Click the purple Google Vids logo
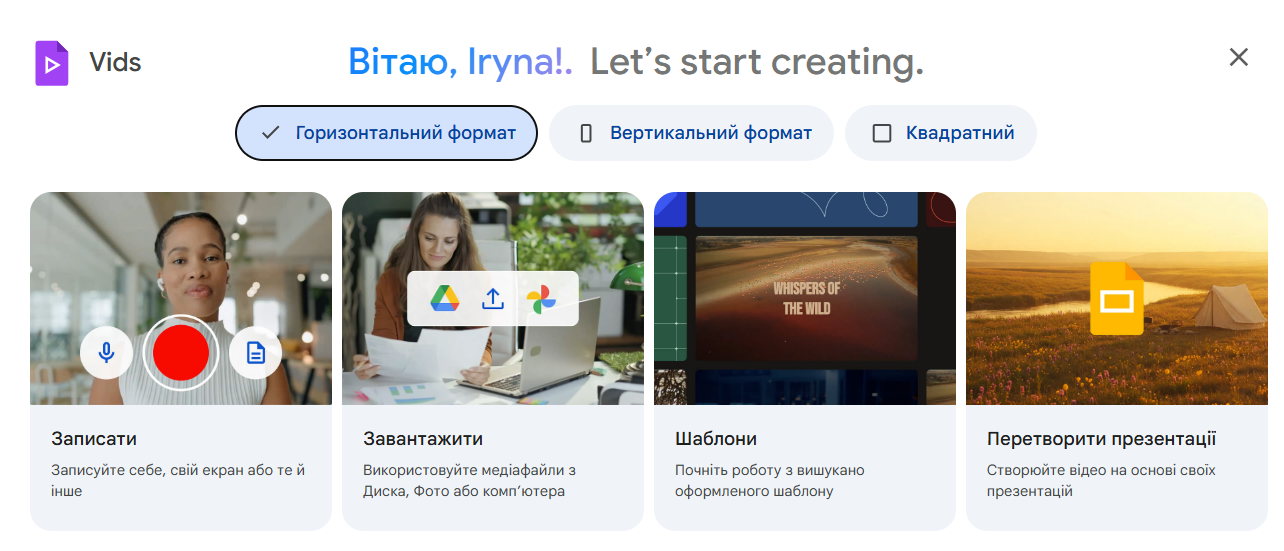 52,63
